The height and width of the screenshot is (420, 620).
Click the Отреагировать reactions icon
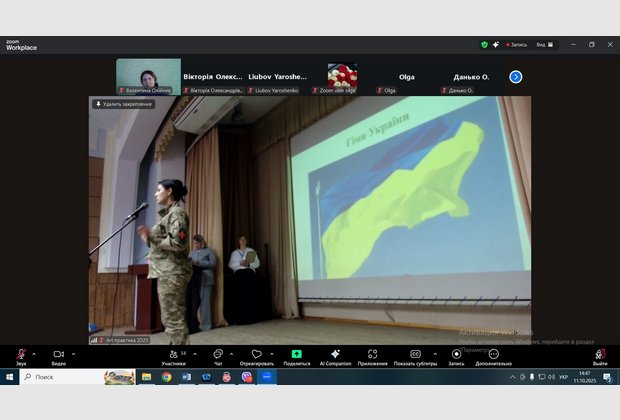coord(256,354)
